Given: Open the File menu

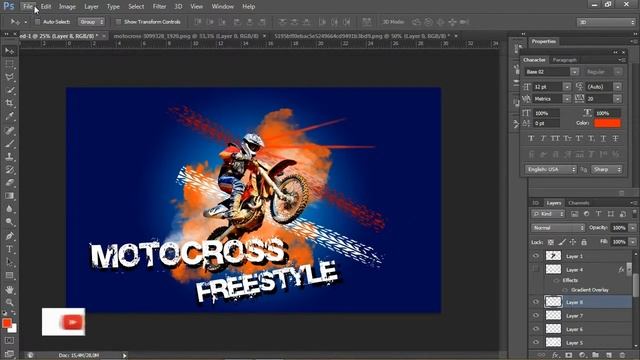Looking at the screenshot, I should coord(28,7).
